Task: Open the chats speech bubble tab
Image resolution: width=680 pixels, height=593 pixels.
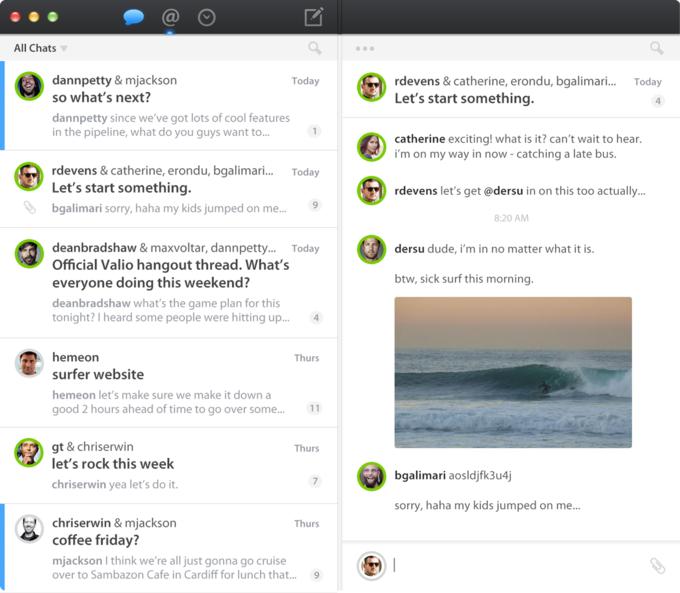Action: (x=133, y=17)
